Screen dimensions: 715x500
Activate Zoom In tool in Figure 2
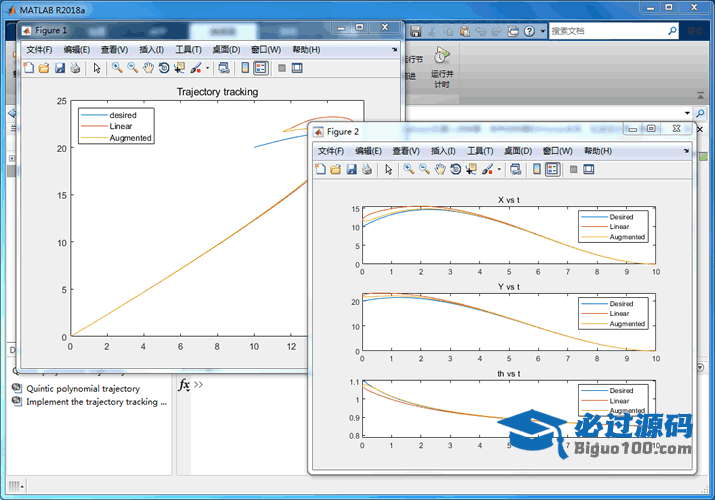409,170
